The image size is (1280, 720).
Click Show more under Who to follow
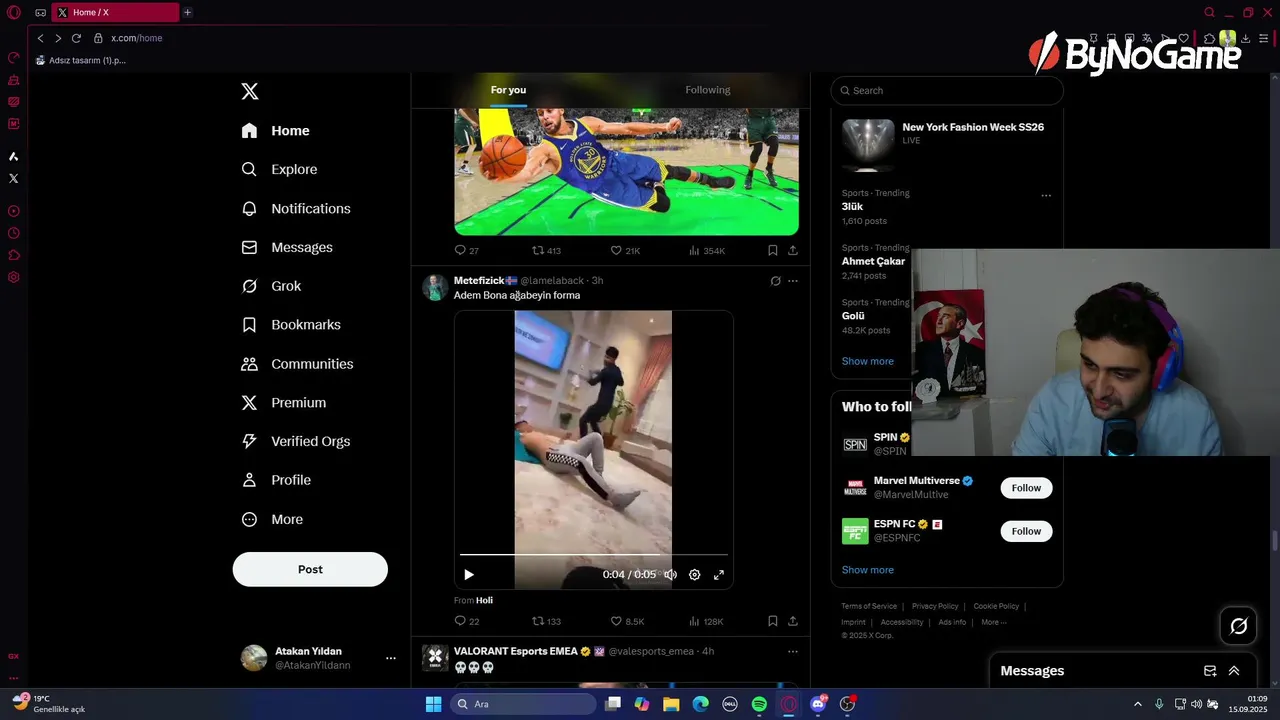click(868, 570)
